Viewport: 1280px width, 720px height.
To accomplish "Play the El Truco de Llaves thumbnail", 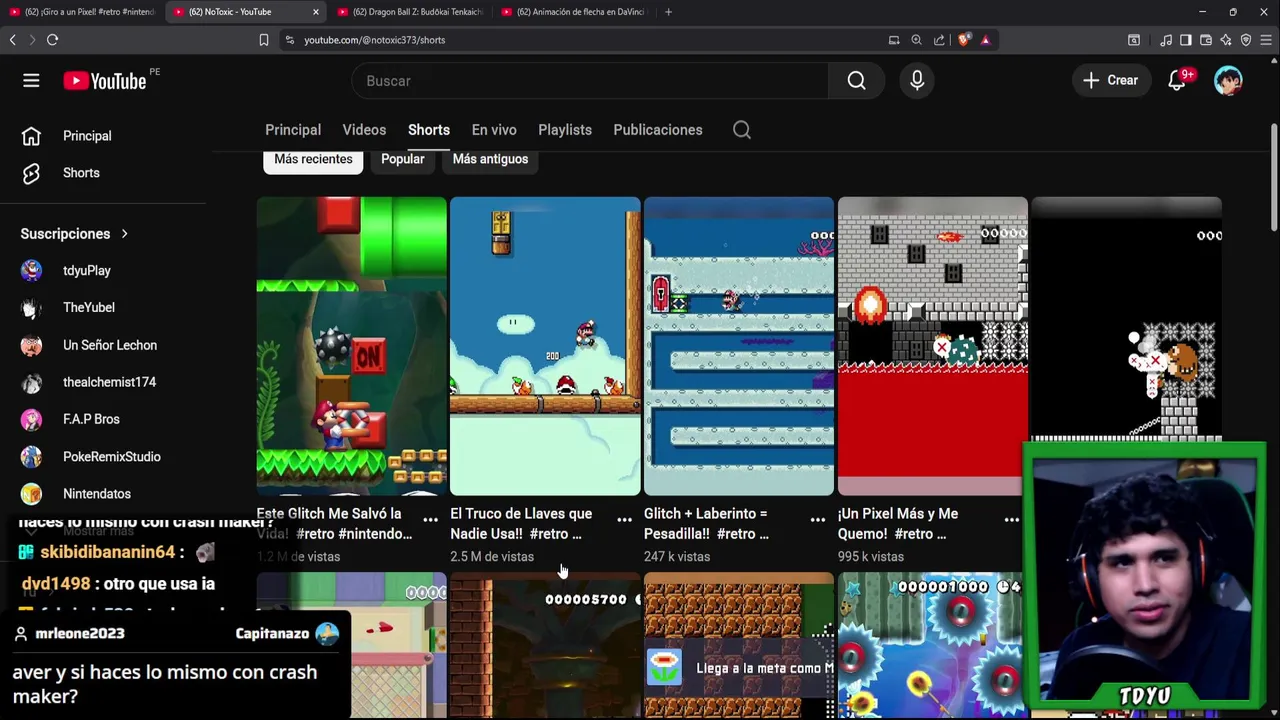I will point(545,346).
